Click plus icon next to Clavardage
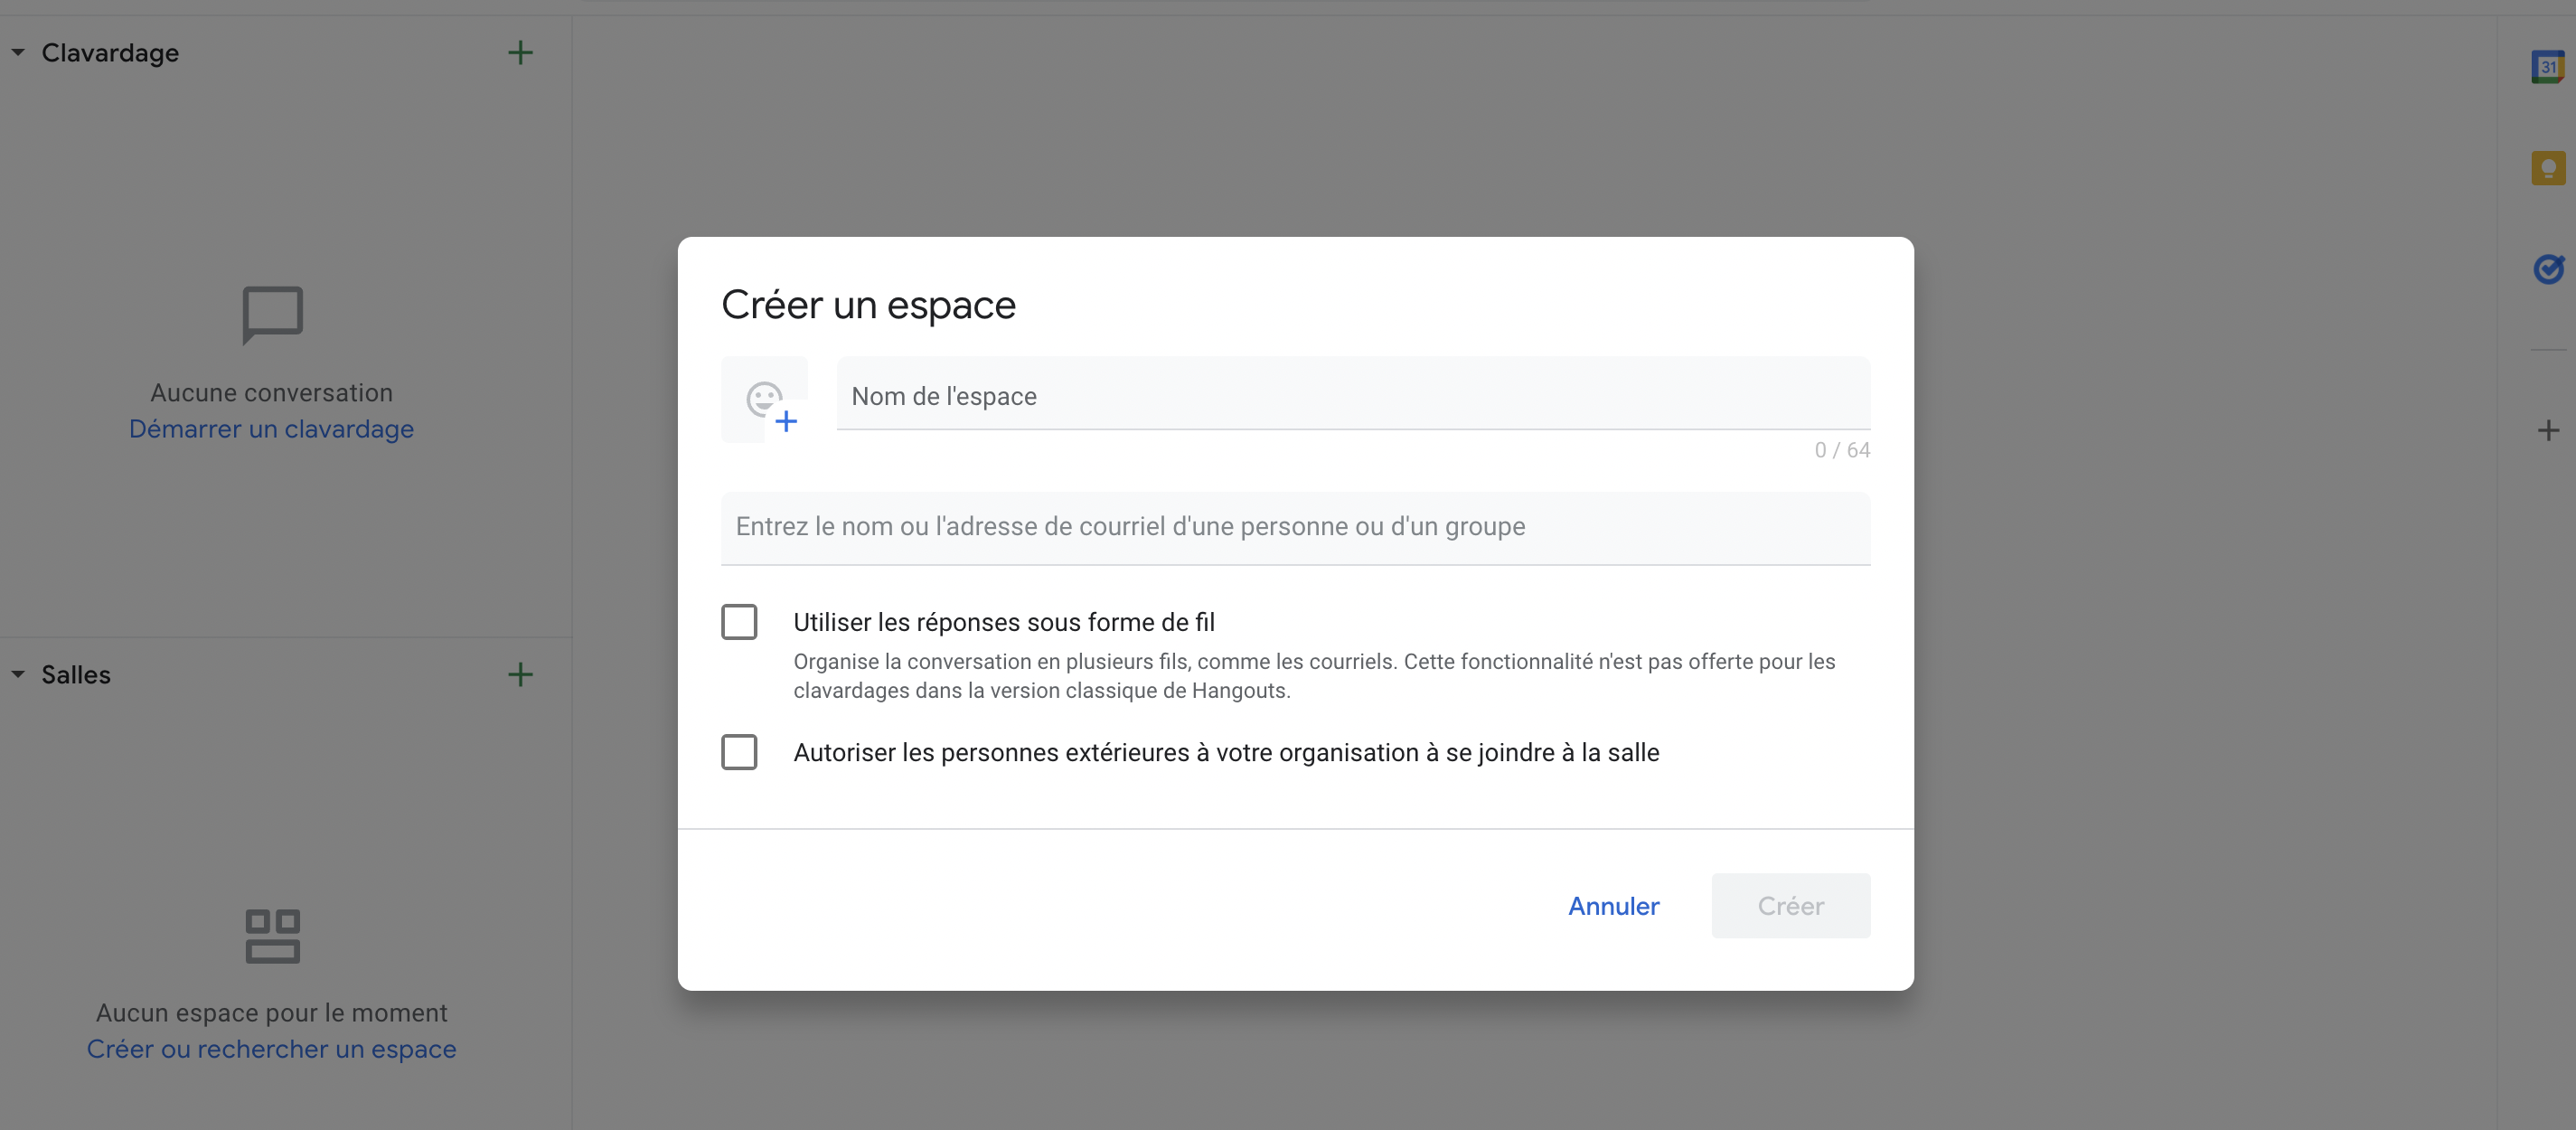The width and height of the screenshot is (2576, 1130). [520, 53]
